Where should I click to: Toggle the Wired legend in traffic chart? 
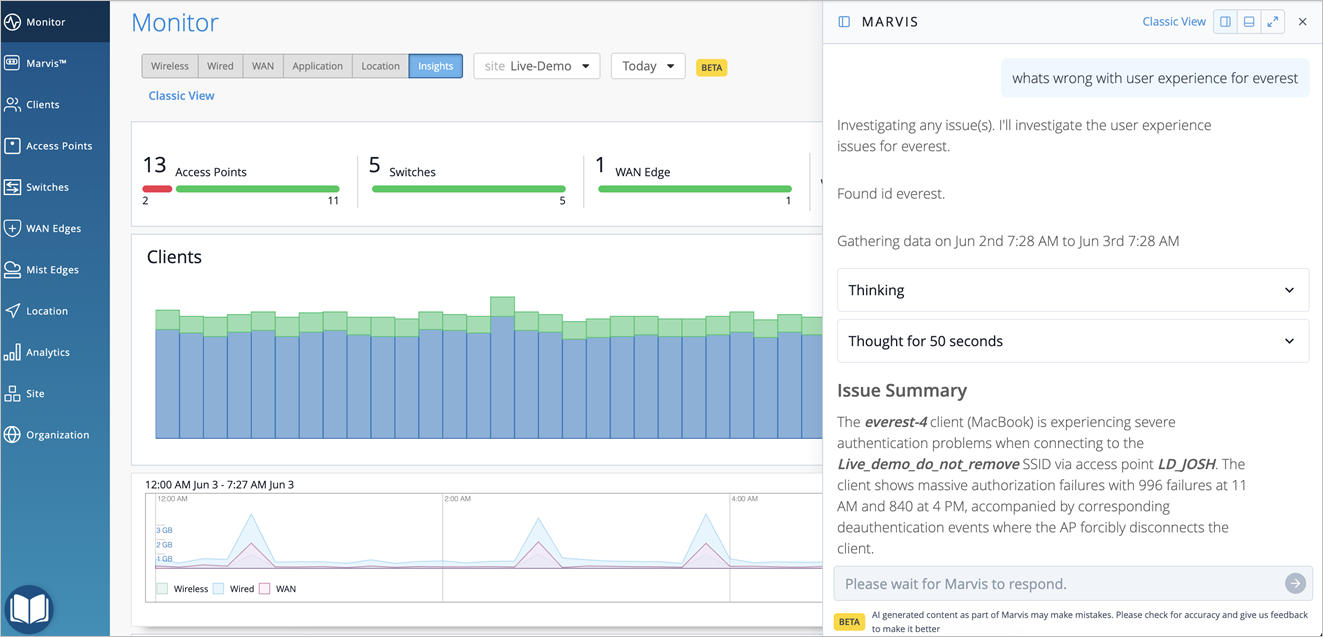(x=232, y=589)
